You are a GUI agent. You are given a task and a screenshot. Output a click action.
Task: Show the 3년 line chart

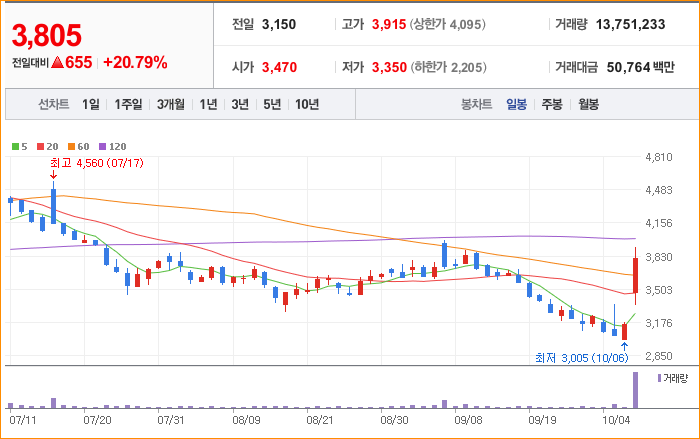[x=240, y=105]
